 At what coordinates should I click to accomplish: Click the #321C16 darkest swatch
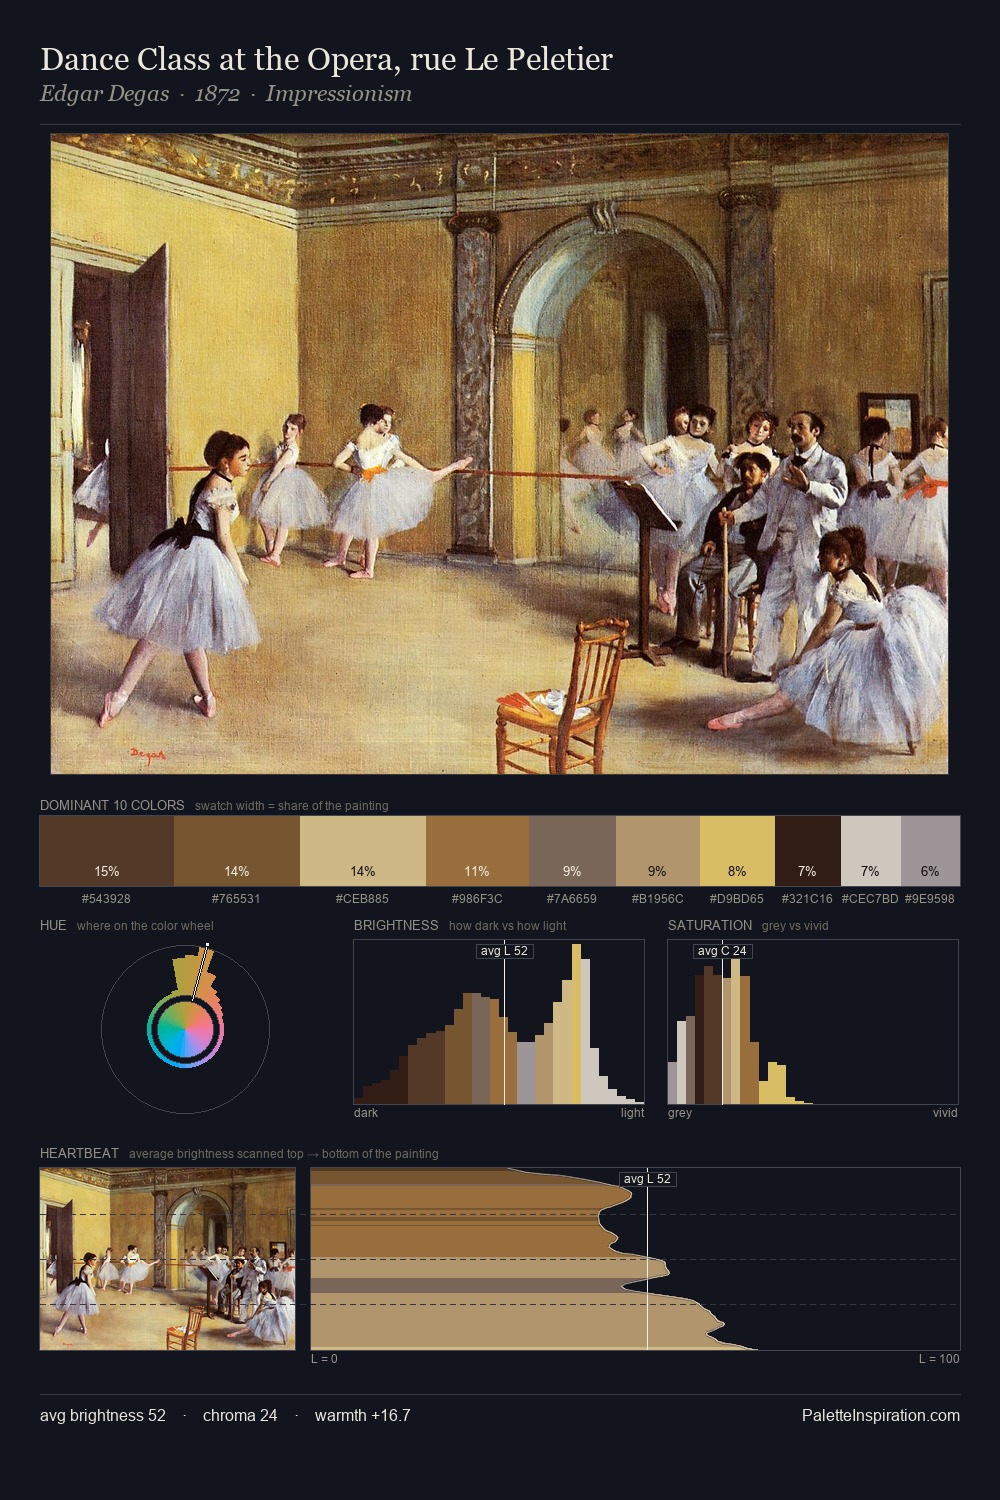pyautogui.click(x=808, y=851)
